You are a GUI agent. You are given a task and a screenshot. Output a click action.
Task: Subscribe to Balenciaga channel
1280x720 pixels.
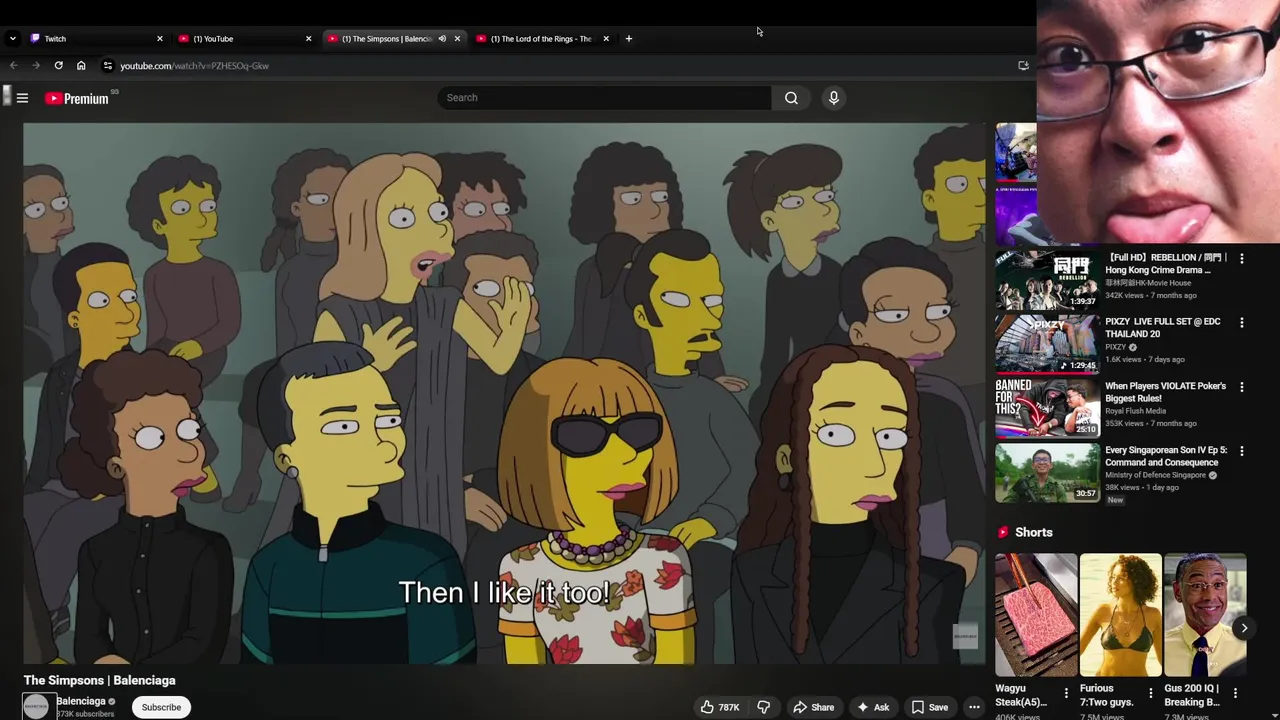[x=161, y=707]
